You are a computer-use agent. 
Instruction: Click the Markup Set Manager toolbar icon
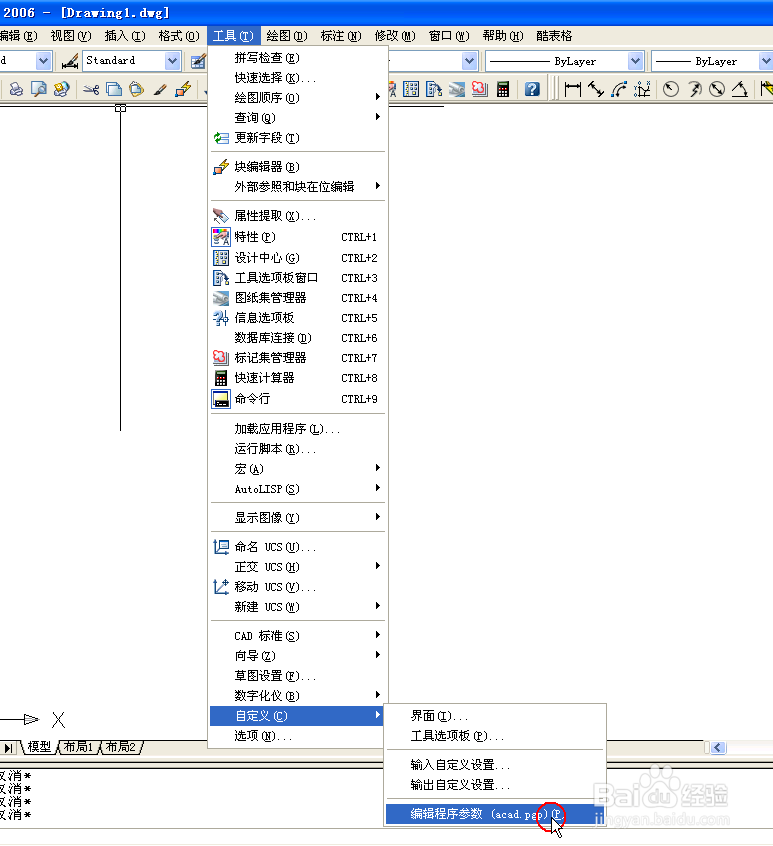[480, 89]
